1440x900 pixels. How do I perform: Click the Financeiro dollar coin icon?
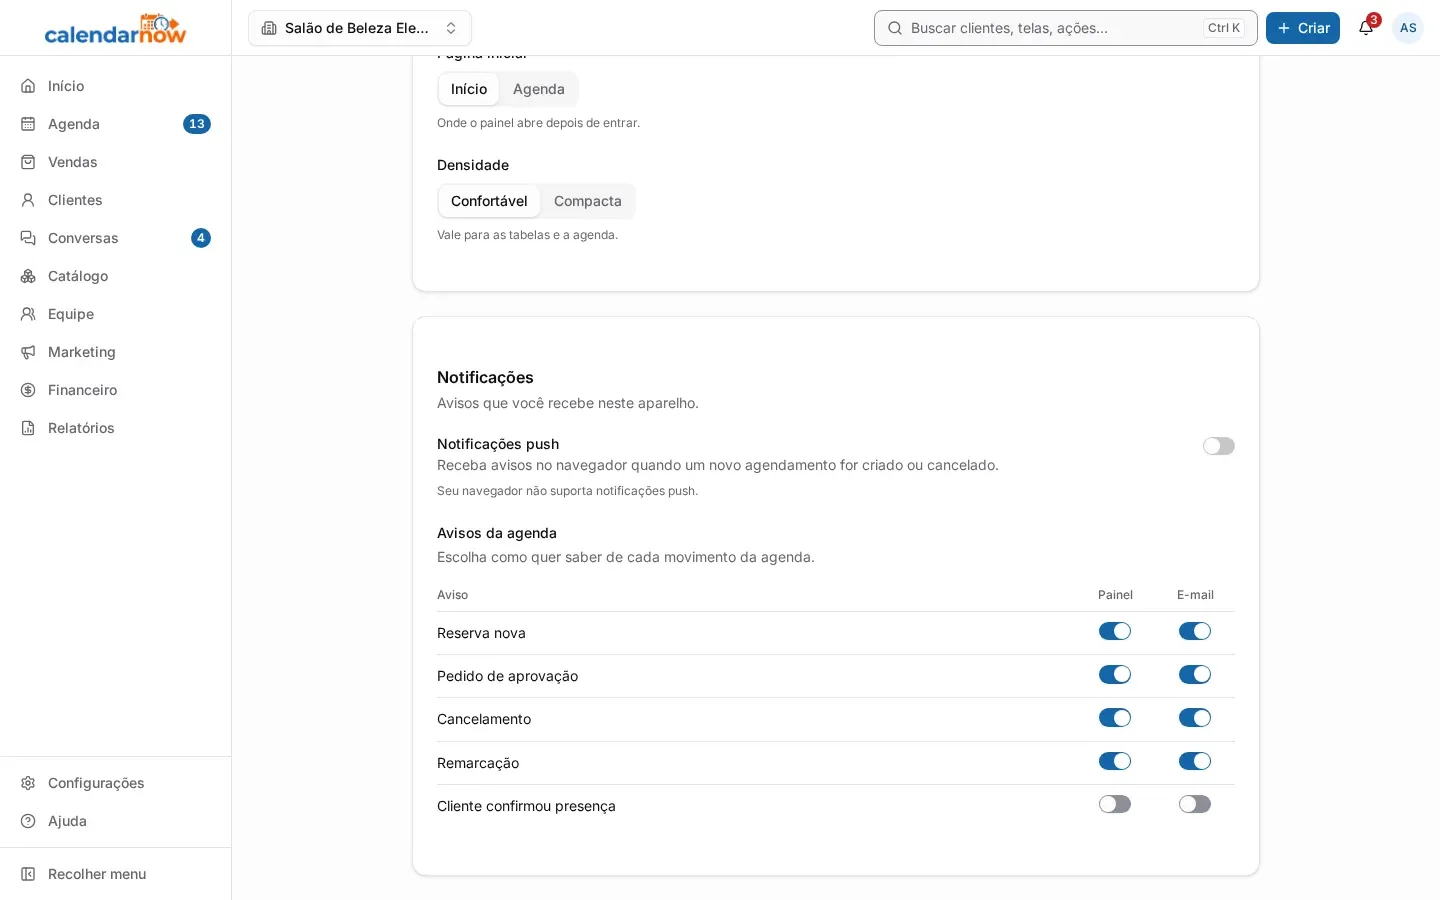click(x=28, y=390)
